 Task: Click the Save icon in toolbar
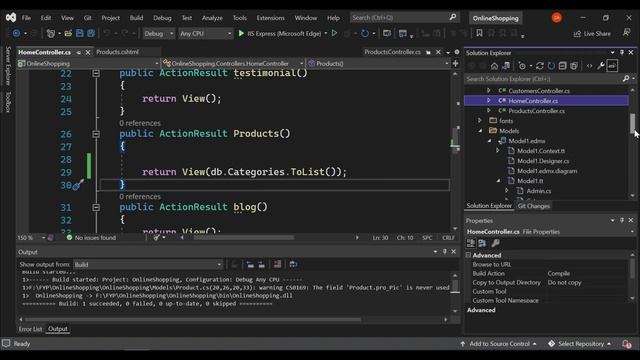click(x=80, y=33)
